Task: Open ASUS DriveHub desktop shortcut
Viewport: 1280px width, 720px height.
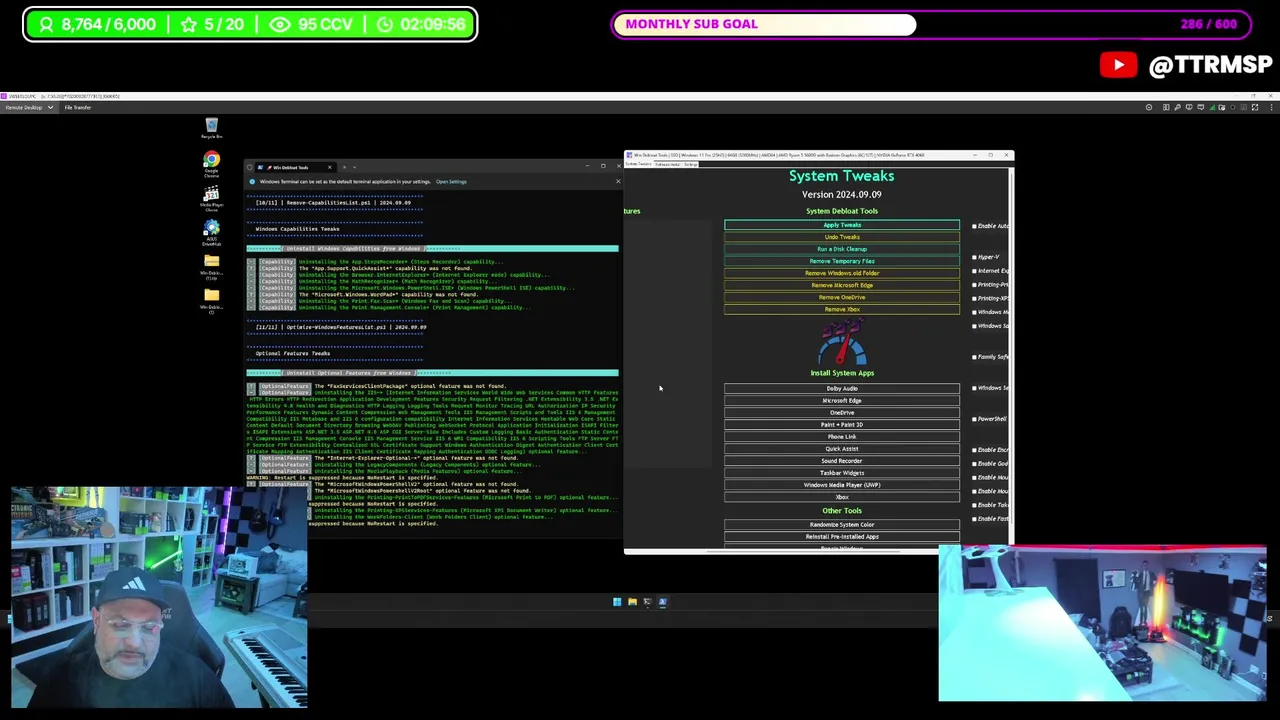Action: tap(211, 231)
